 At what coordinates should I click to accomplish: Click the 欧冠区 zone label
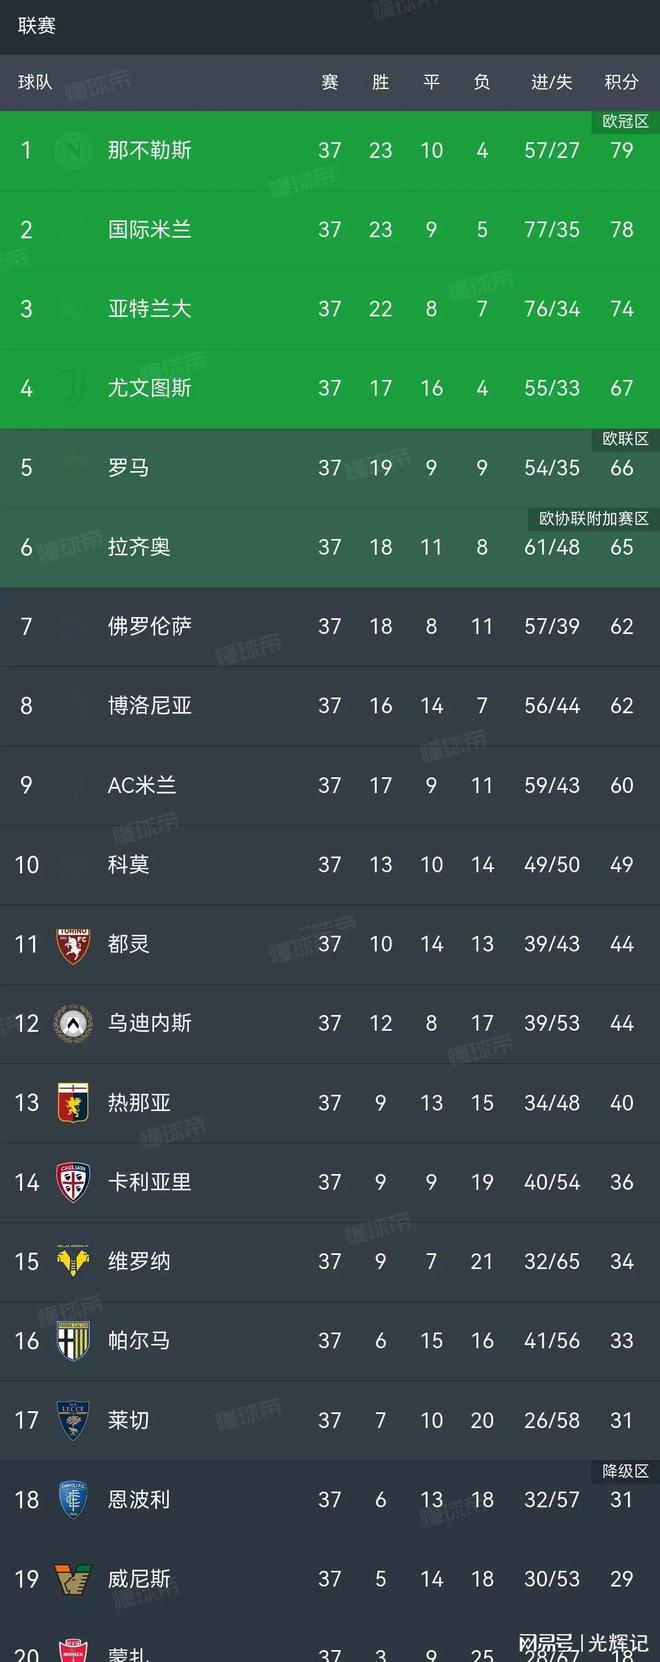625,122
